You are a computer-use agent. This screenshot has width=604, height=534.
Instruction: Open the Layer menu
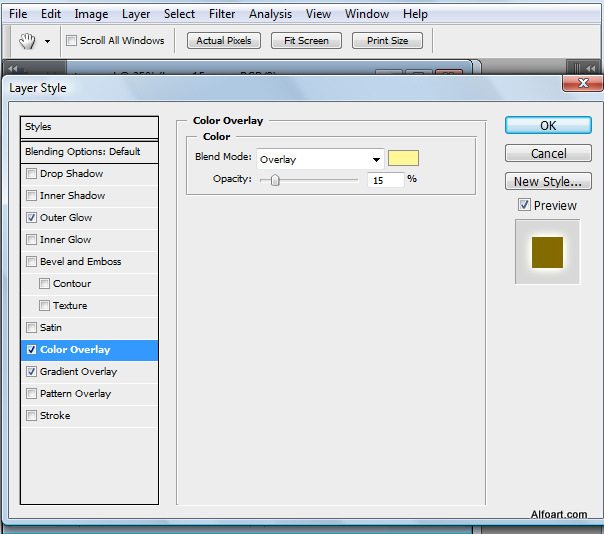[x=136, y=14]
